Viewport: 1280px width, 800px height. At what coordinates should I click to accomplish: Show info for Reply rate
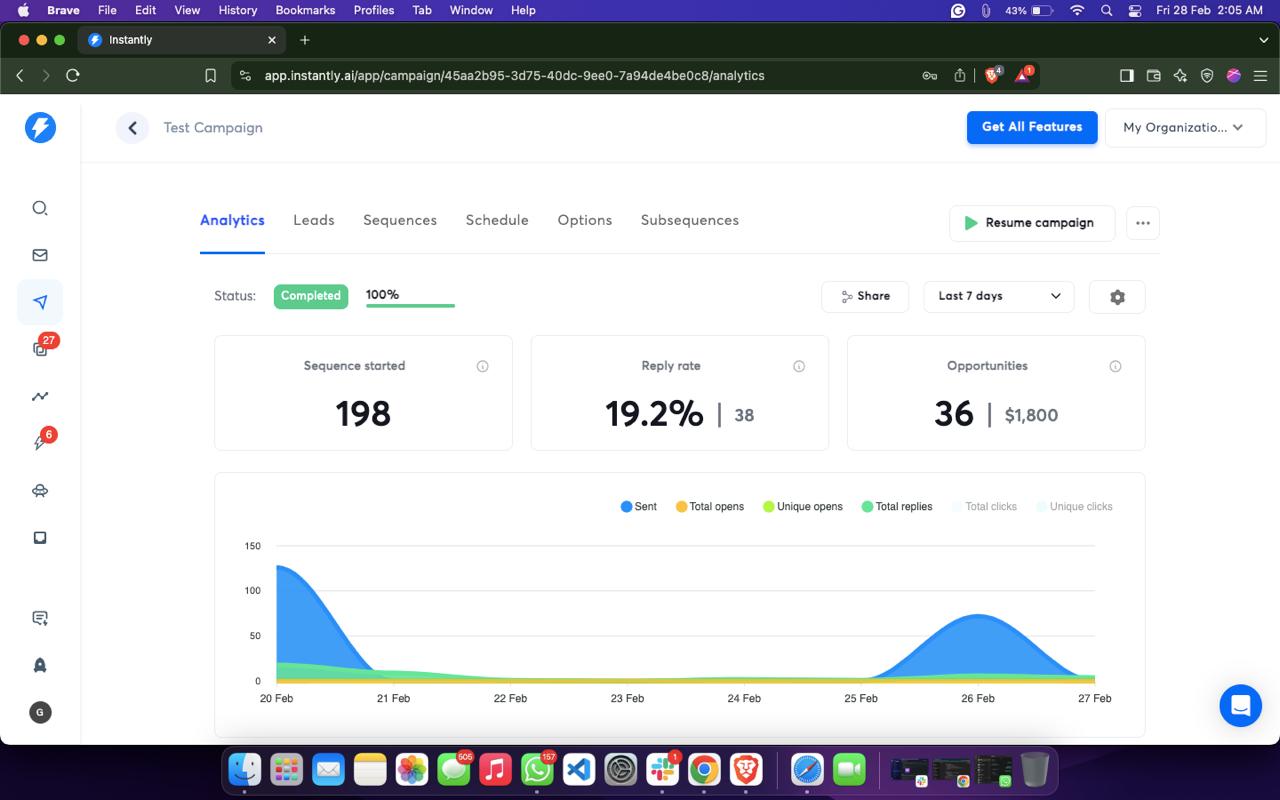tap(799, 366)
